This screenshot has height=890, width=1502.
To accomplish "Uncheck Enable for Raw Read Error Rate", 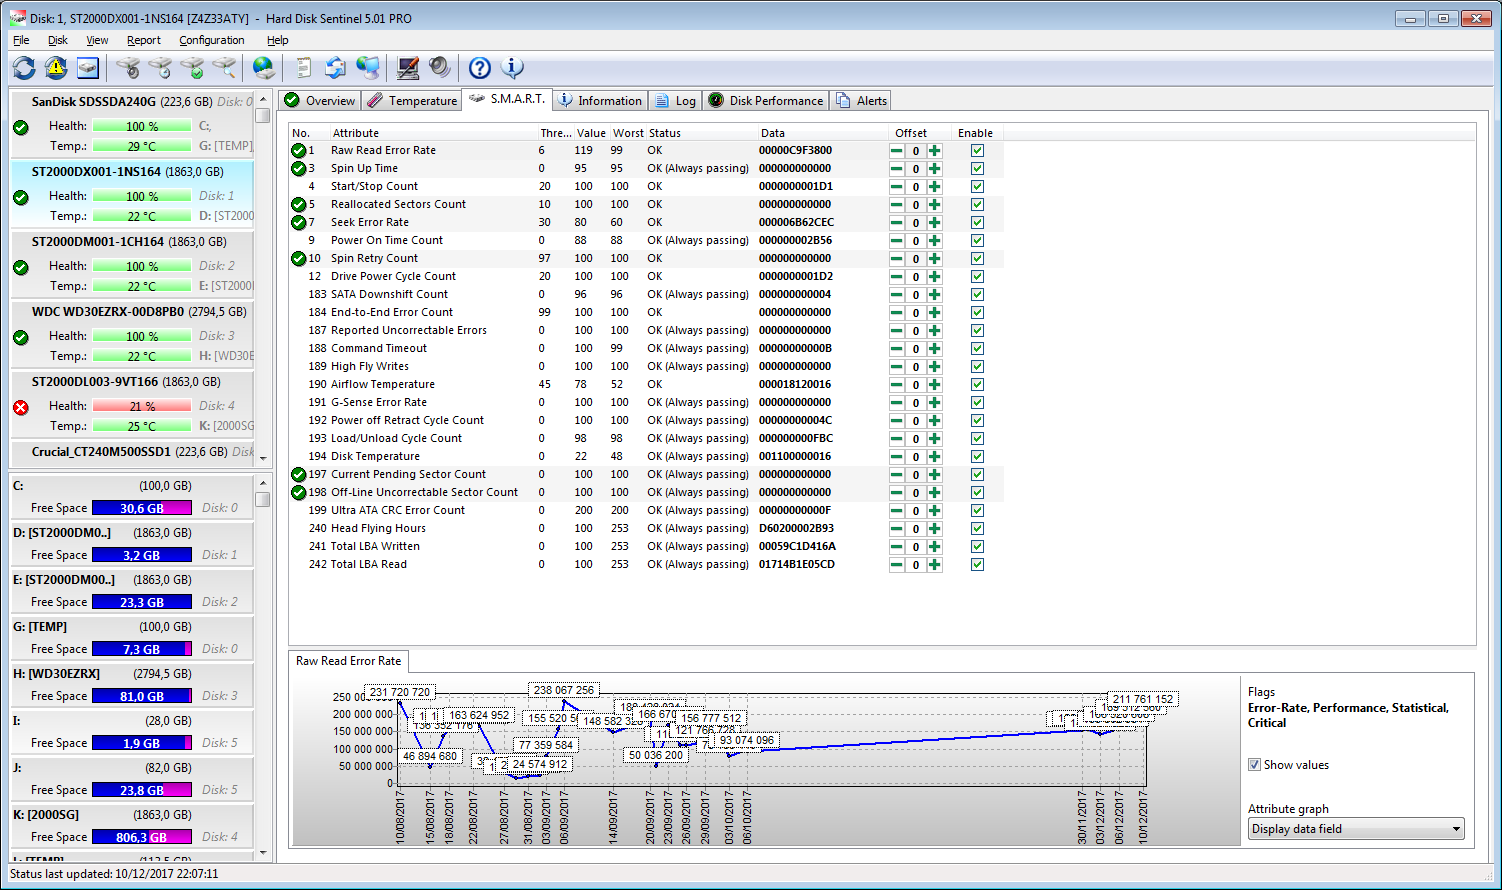I will (977, 151).
